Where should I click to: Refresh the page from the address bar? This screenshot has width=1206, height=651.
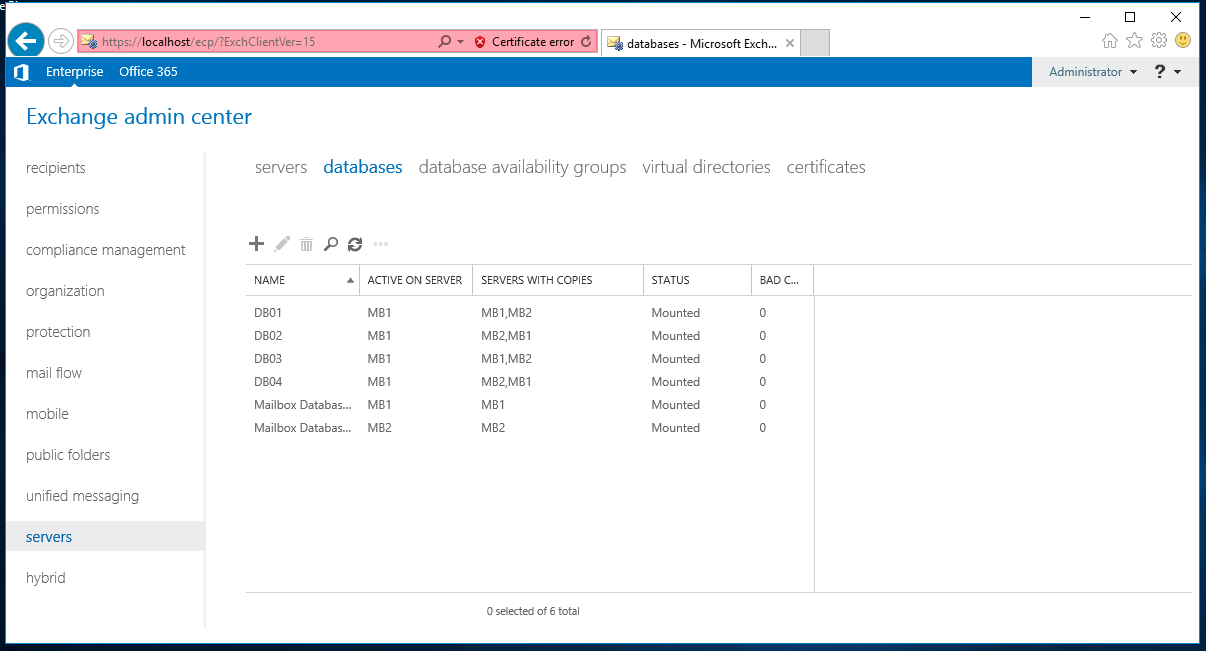[x=586, y=42]
